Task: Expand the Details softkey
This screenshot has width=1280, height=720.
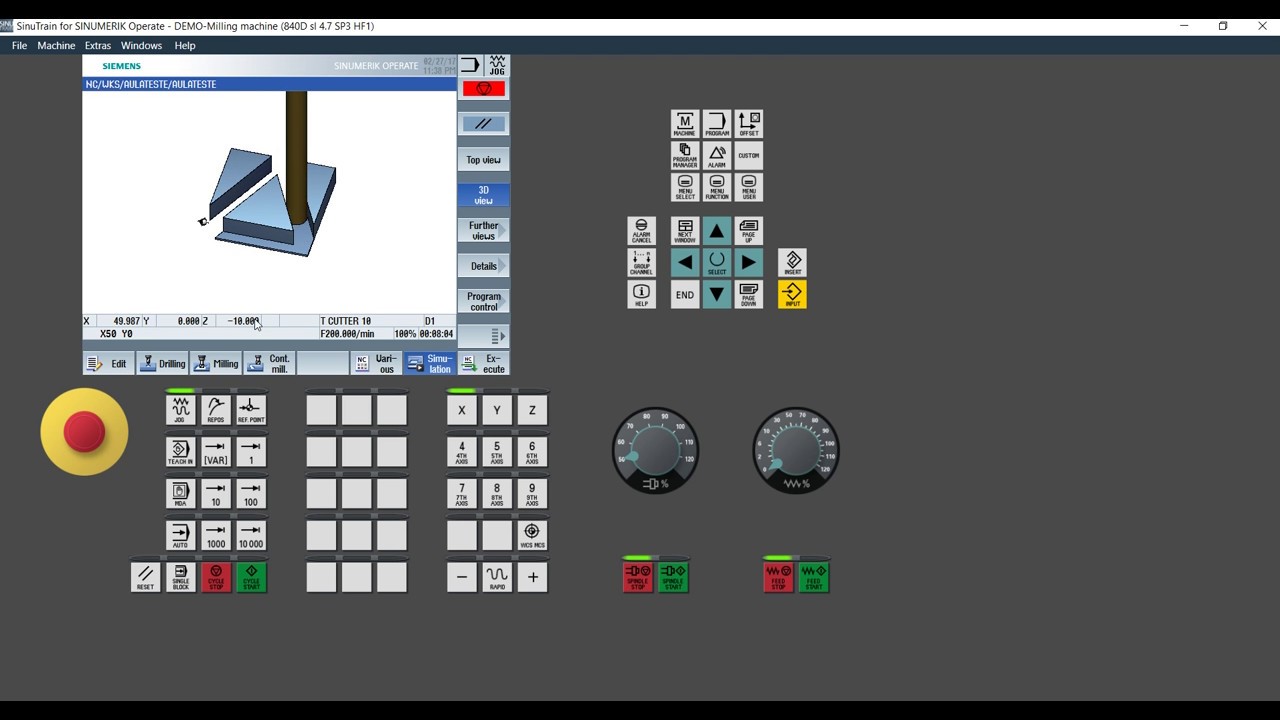Action: coord(484,266)
